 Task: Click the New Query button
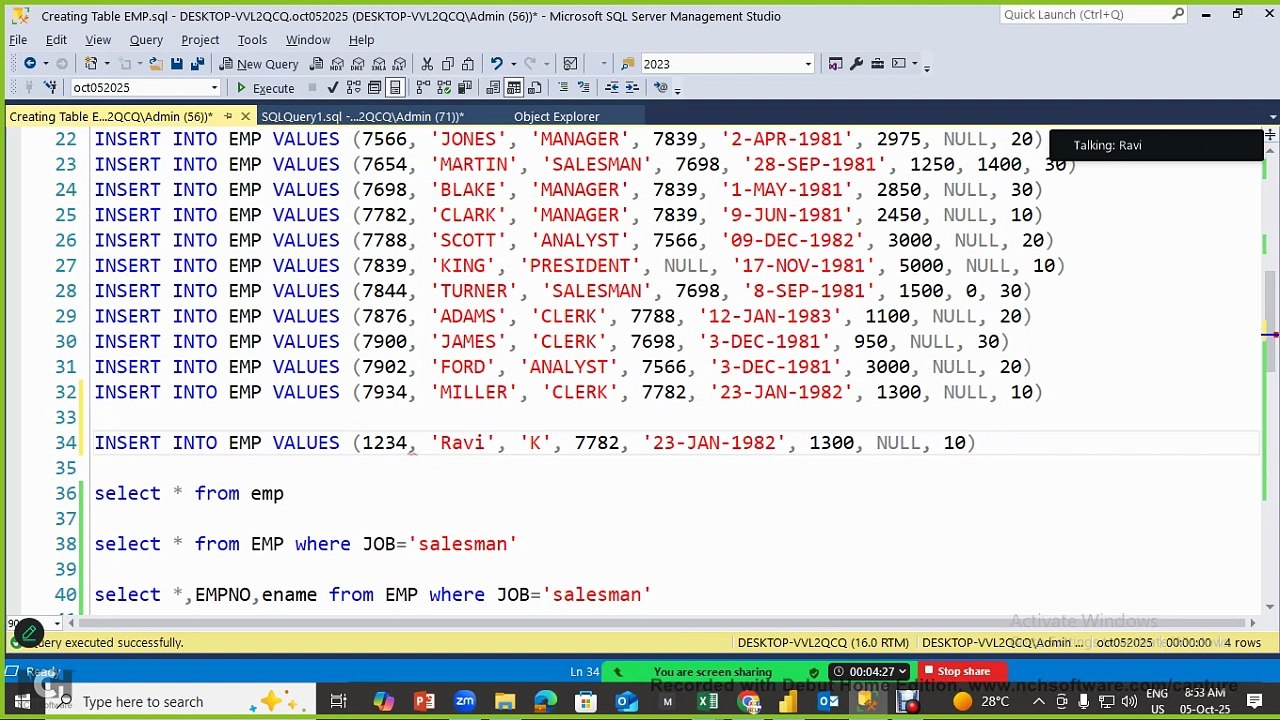(x=258, y=64)
